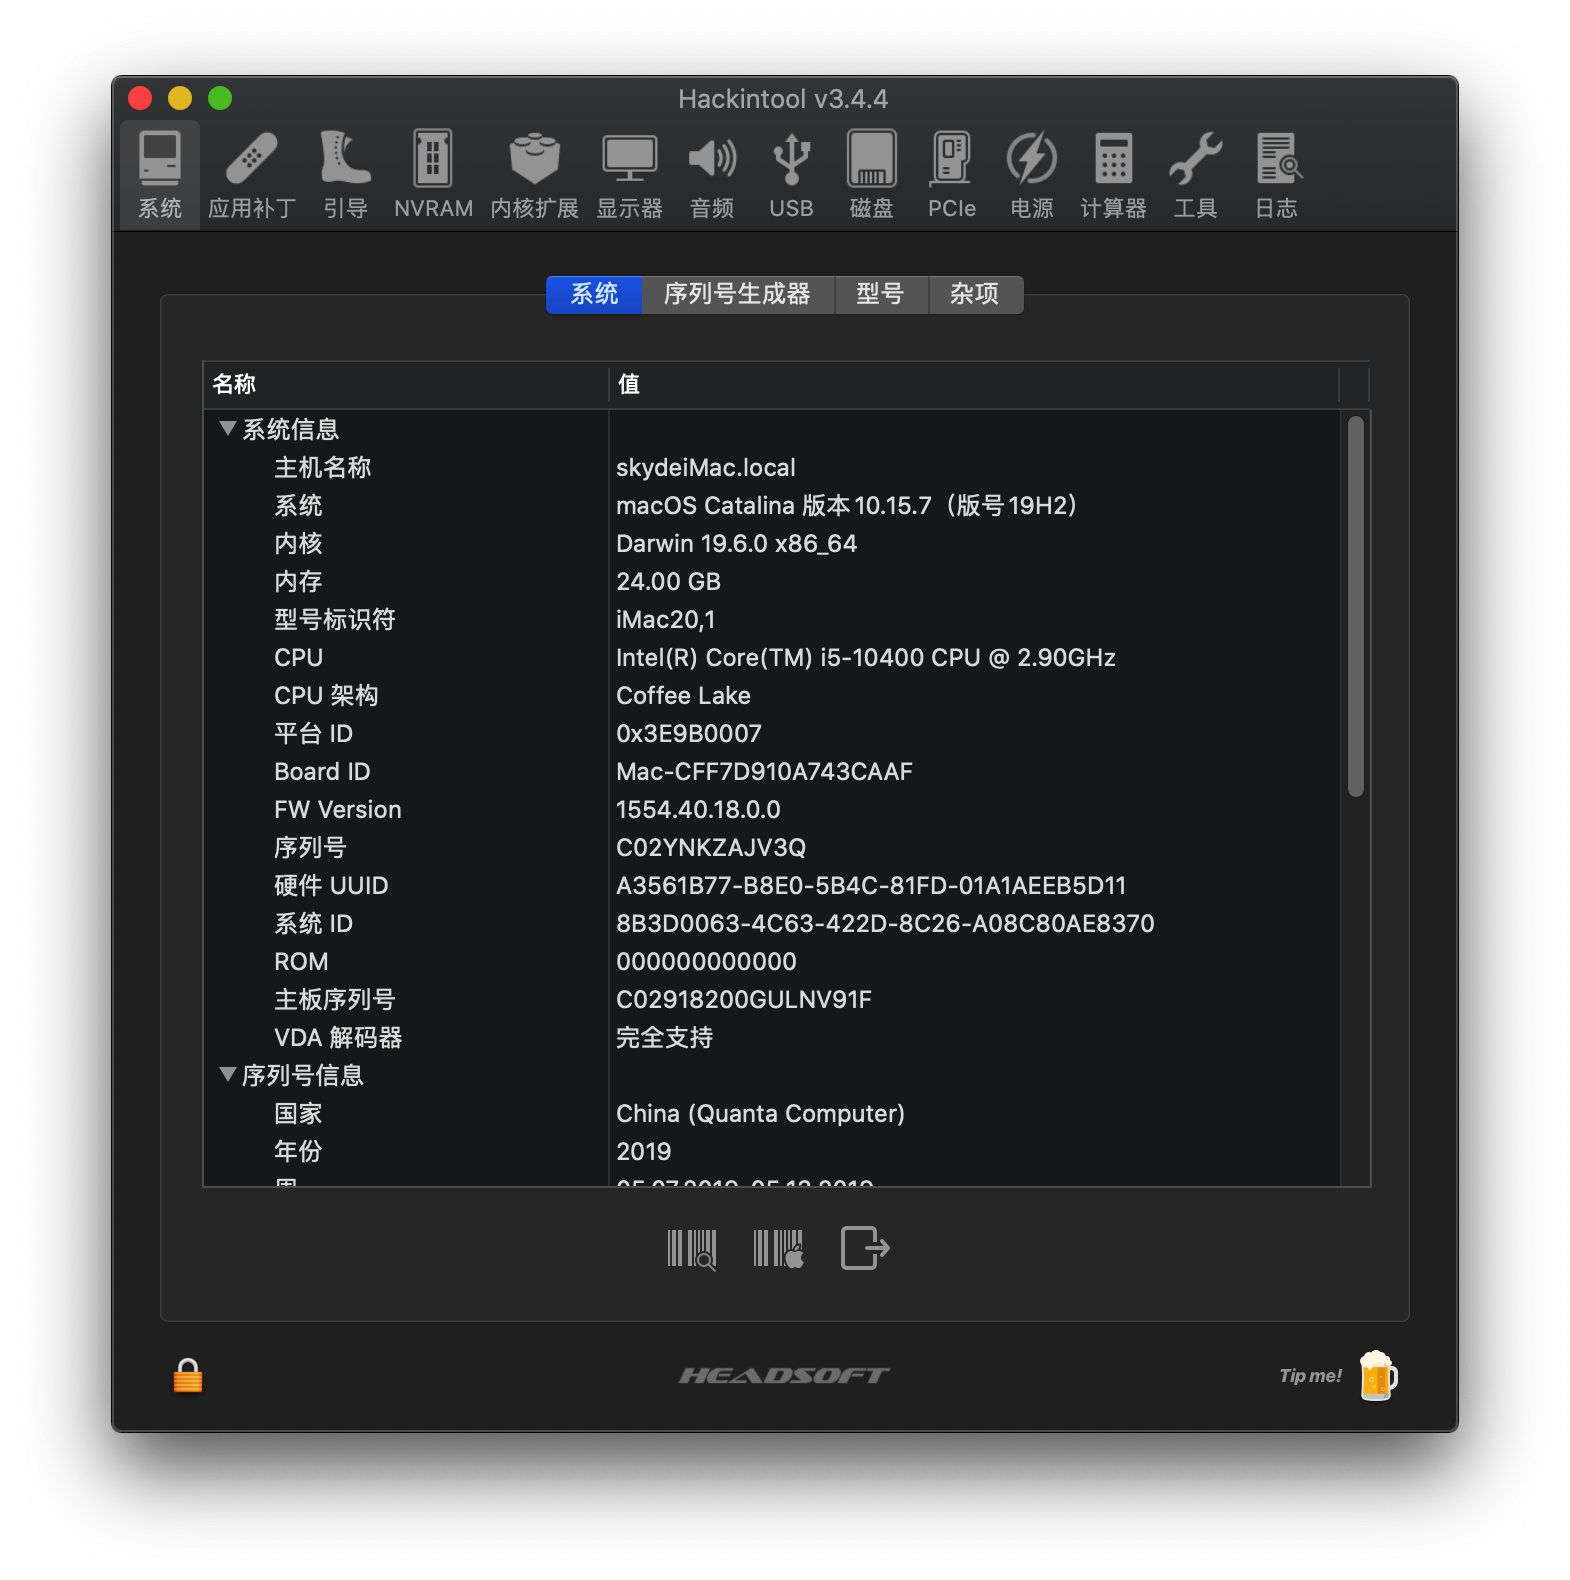Switch to the 系统 tab
Image resolution: width=1570 pixels, height=1580 pixels.
point(594,294)
